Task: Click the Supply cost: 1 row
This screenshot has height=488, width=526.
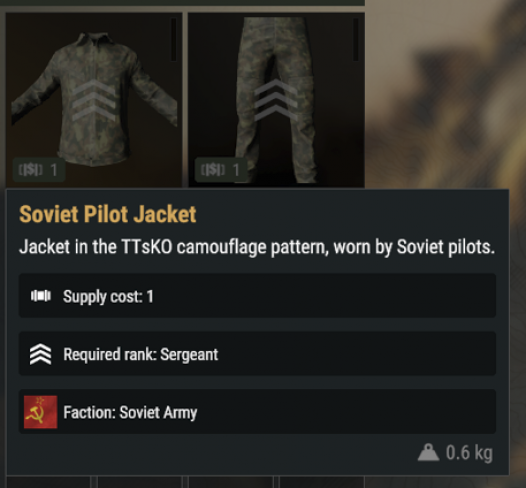Action: (257, 295)
